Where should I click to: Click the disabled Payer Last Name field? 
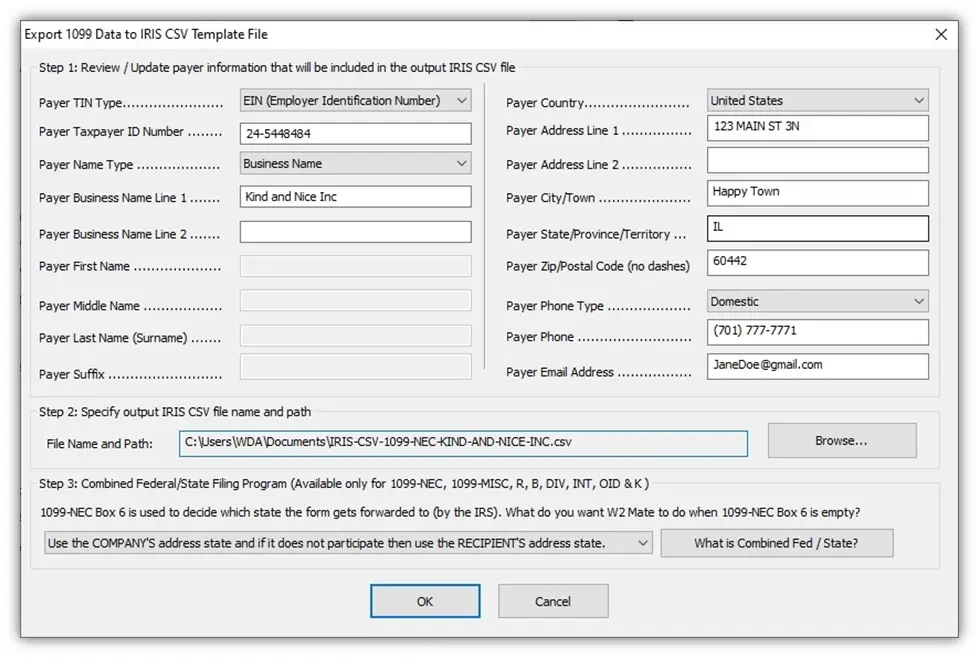click(x=355, y=336)
